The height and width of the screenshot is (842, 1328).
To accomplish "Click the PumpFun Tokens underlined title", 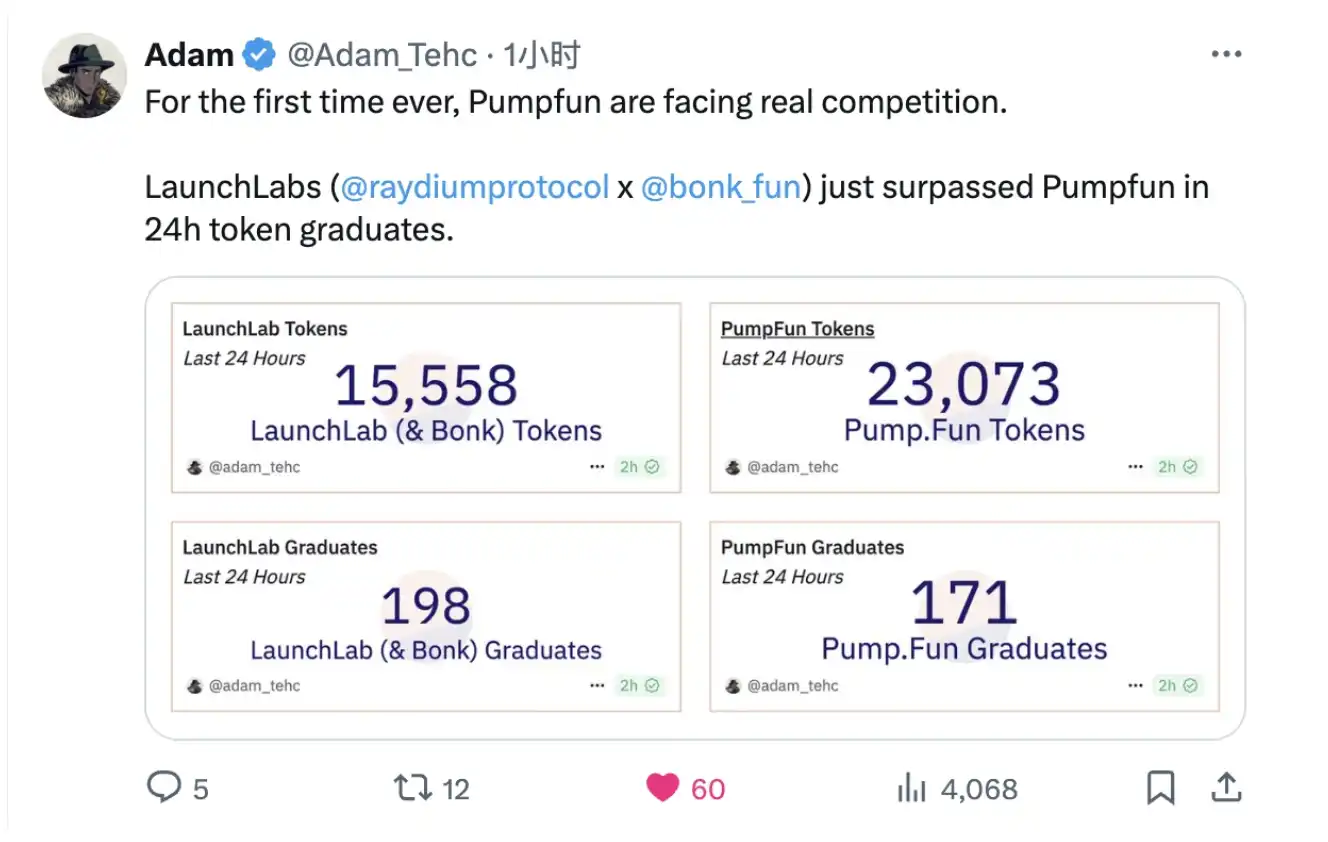I will [797, 329].
